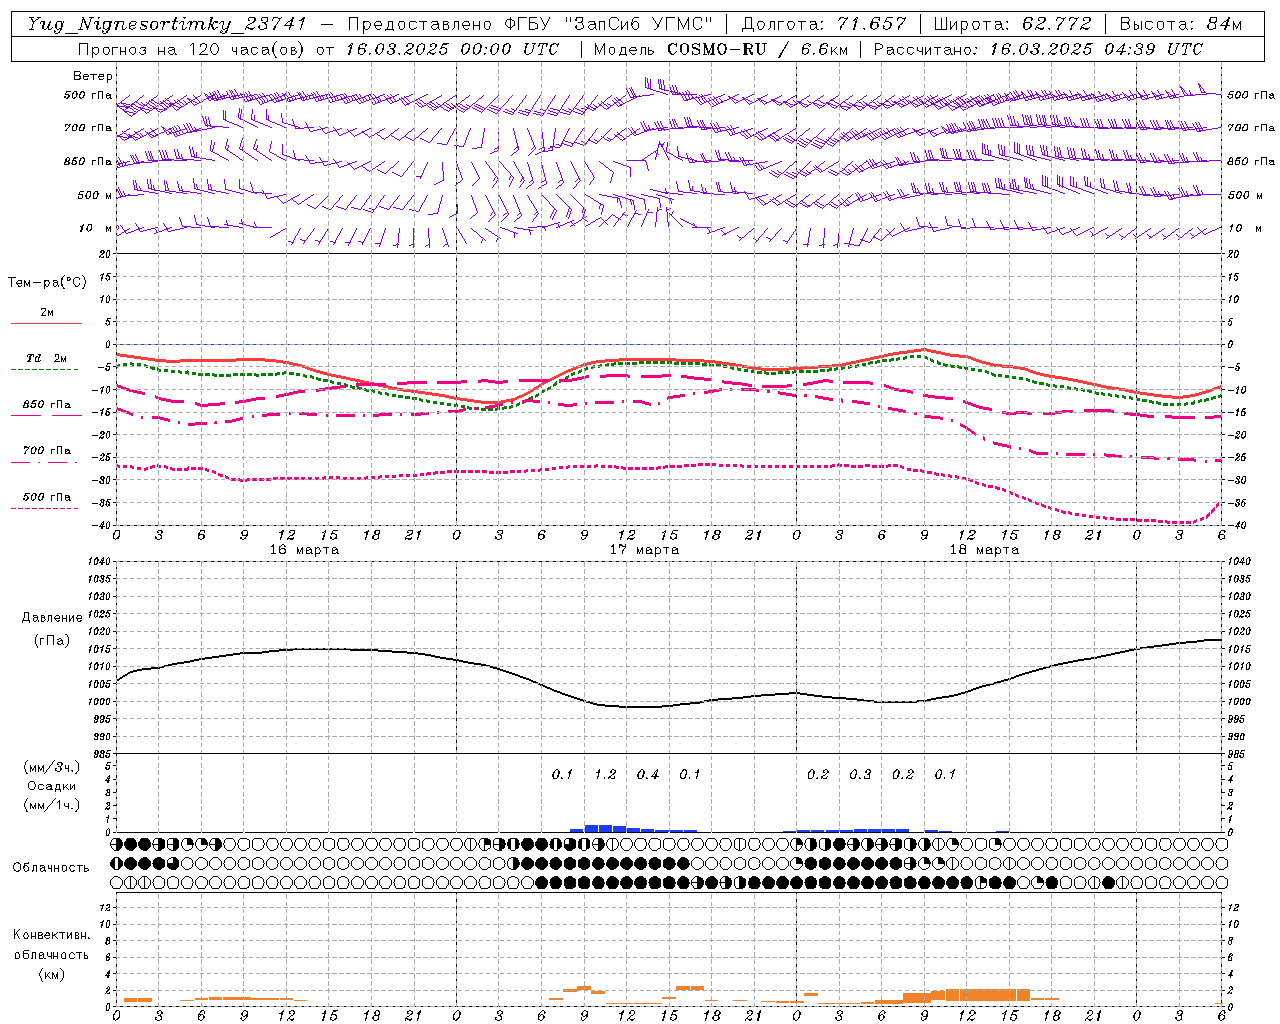Click the 0.3 precipitation amount value
The image size is (1280, 1024).
(x=860, y=775)
